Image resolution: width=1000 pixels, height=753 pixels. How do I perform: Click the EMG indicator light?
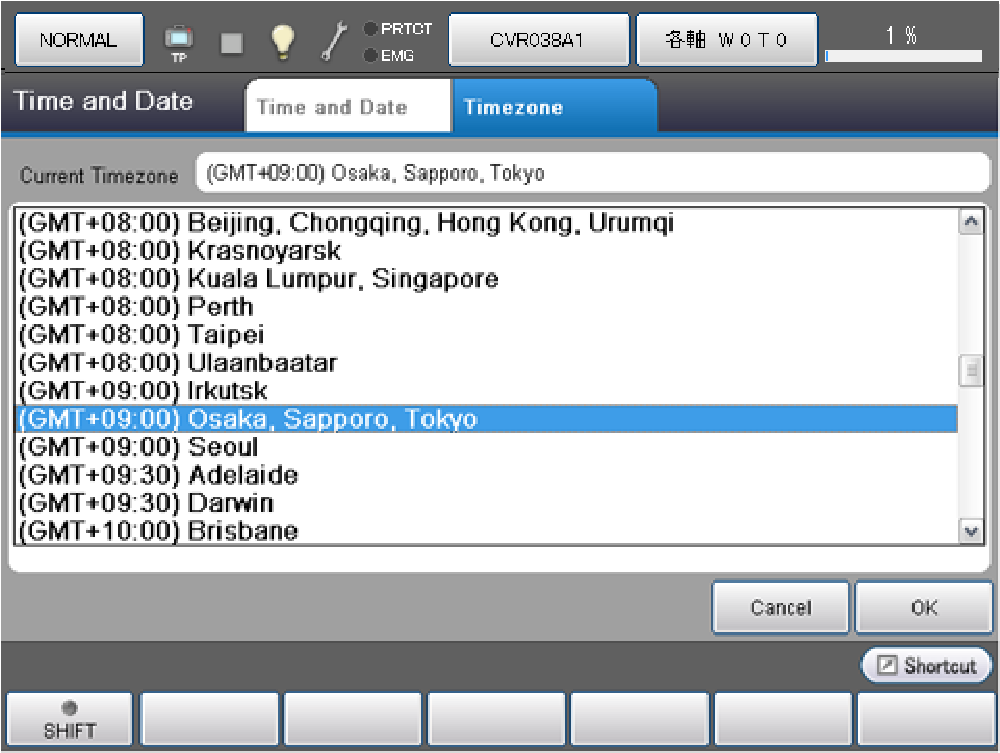(x=371, y=56)
